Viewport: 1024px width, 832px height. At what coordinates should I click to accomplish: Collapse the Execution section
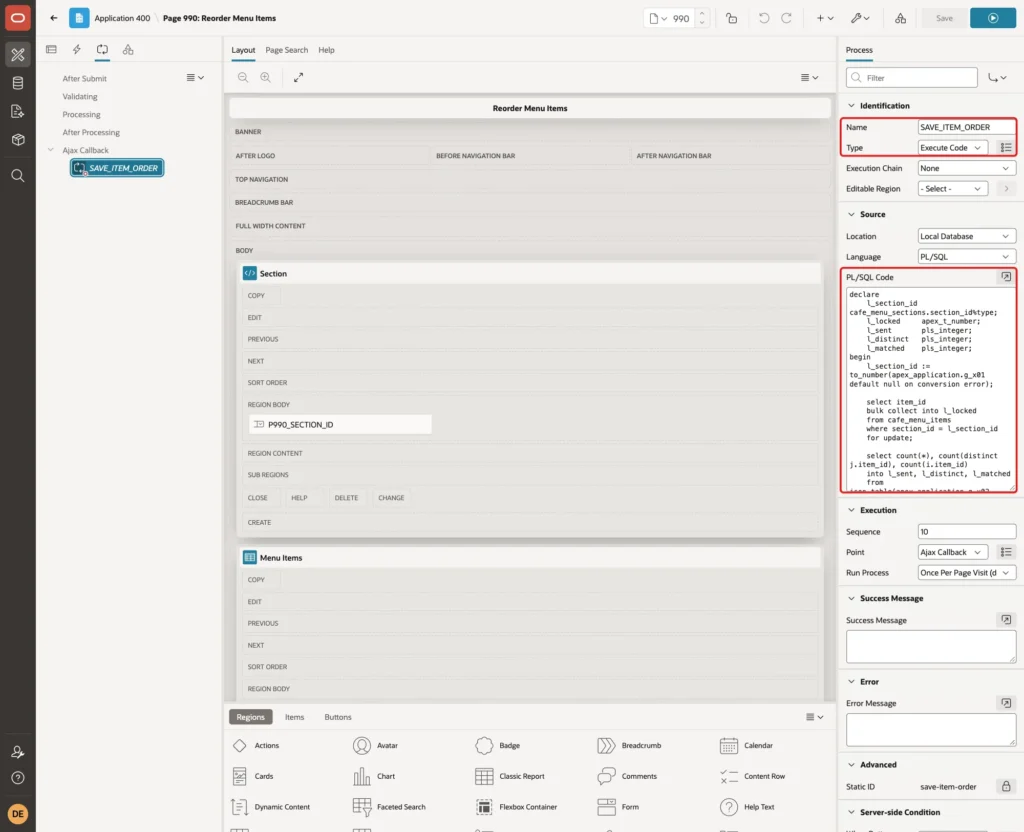[851, 510]
